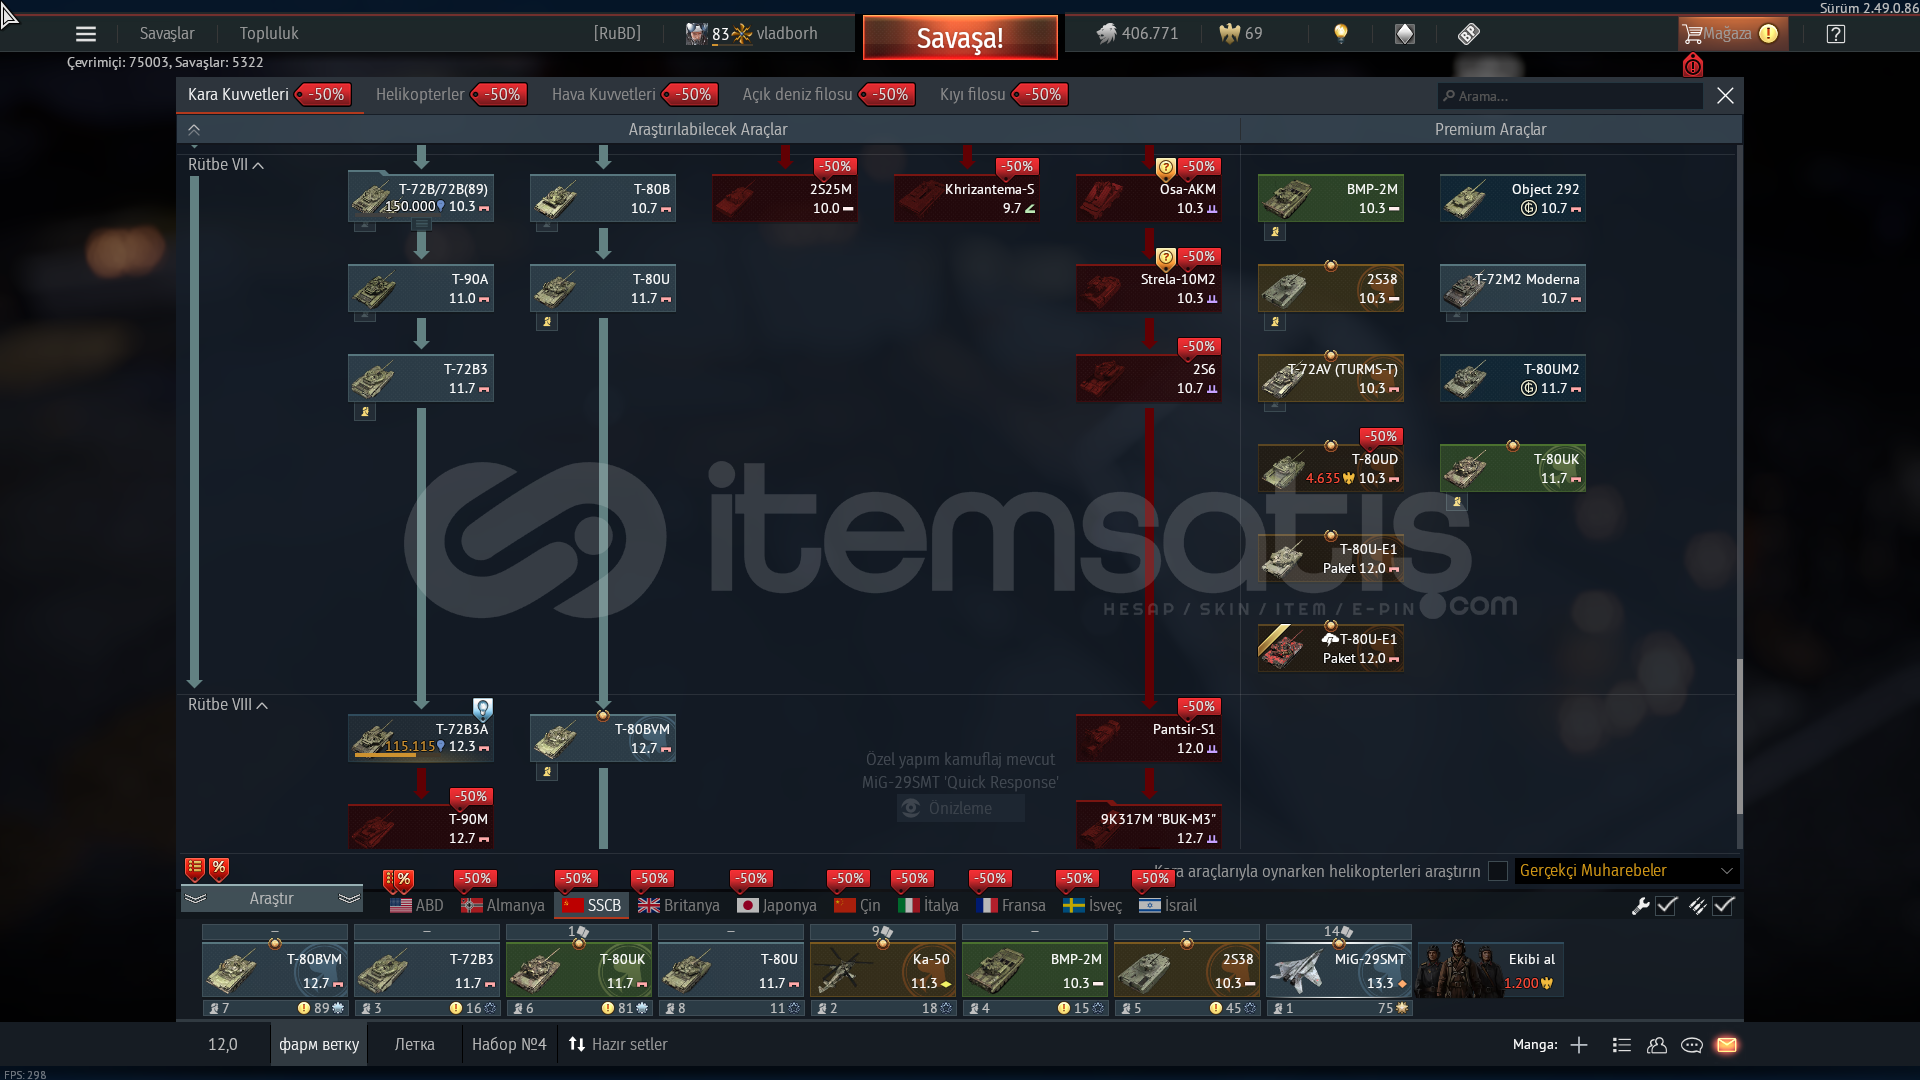This screenshot has width=1920, height=1080.
Task: Open the friends contacts icon
Action: [x=1657, y=1045]
